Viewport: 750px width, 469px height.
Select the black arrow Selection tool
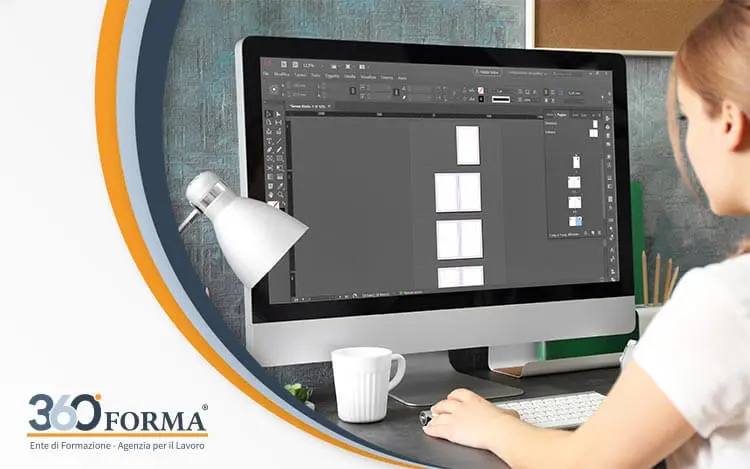pos(269,115)
